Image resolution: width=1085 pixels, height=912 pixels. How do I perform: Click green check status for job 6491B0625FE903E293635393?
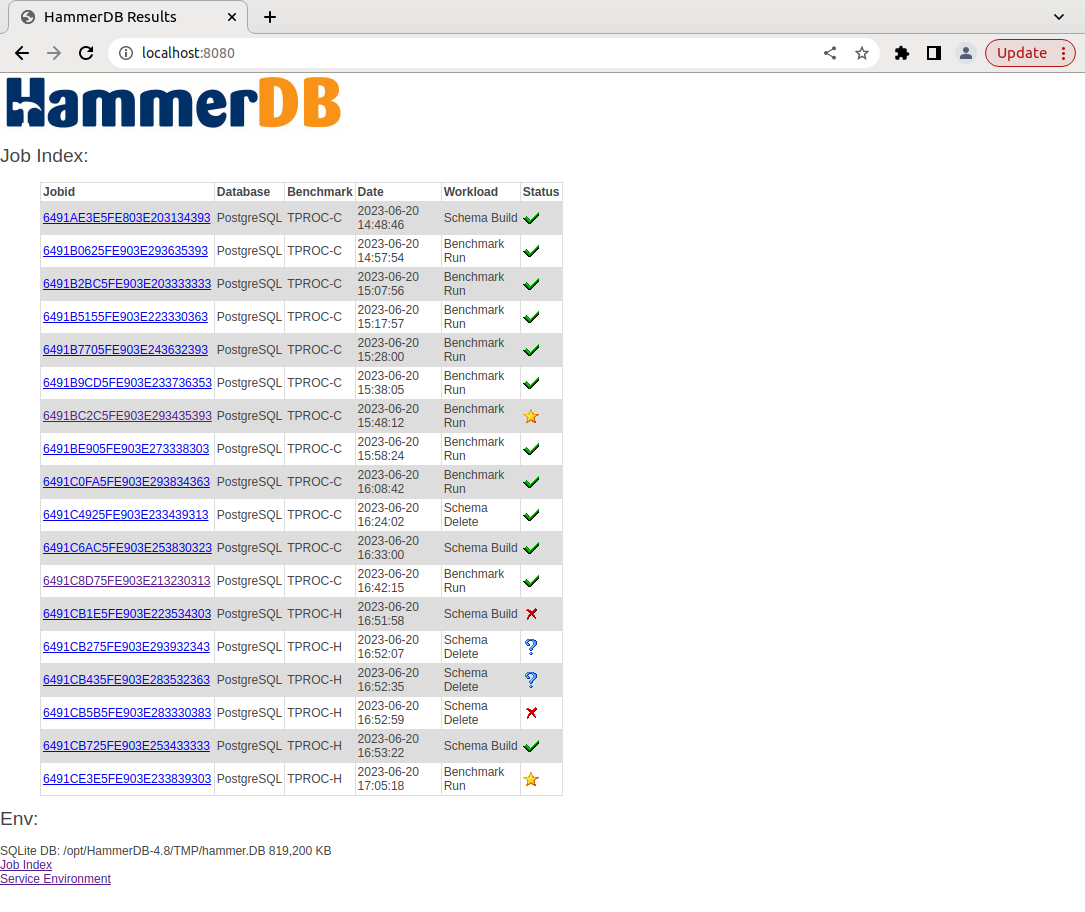tap(531, 251)
